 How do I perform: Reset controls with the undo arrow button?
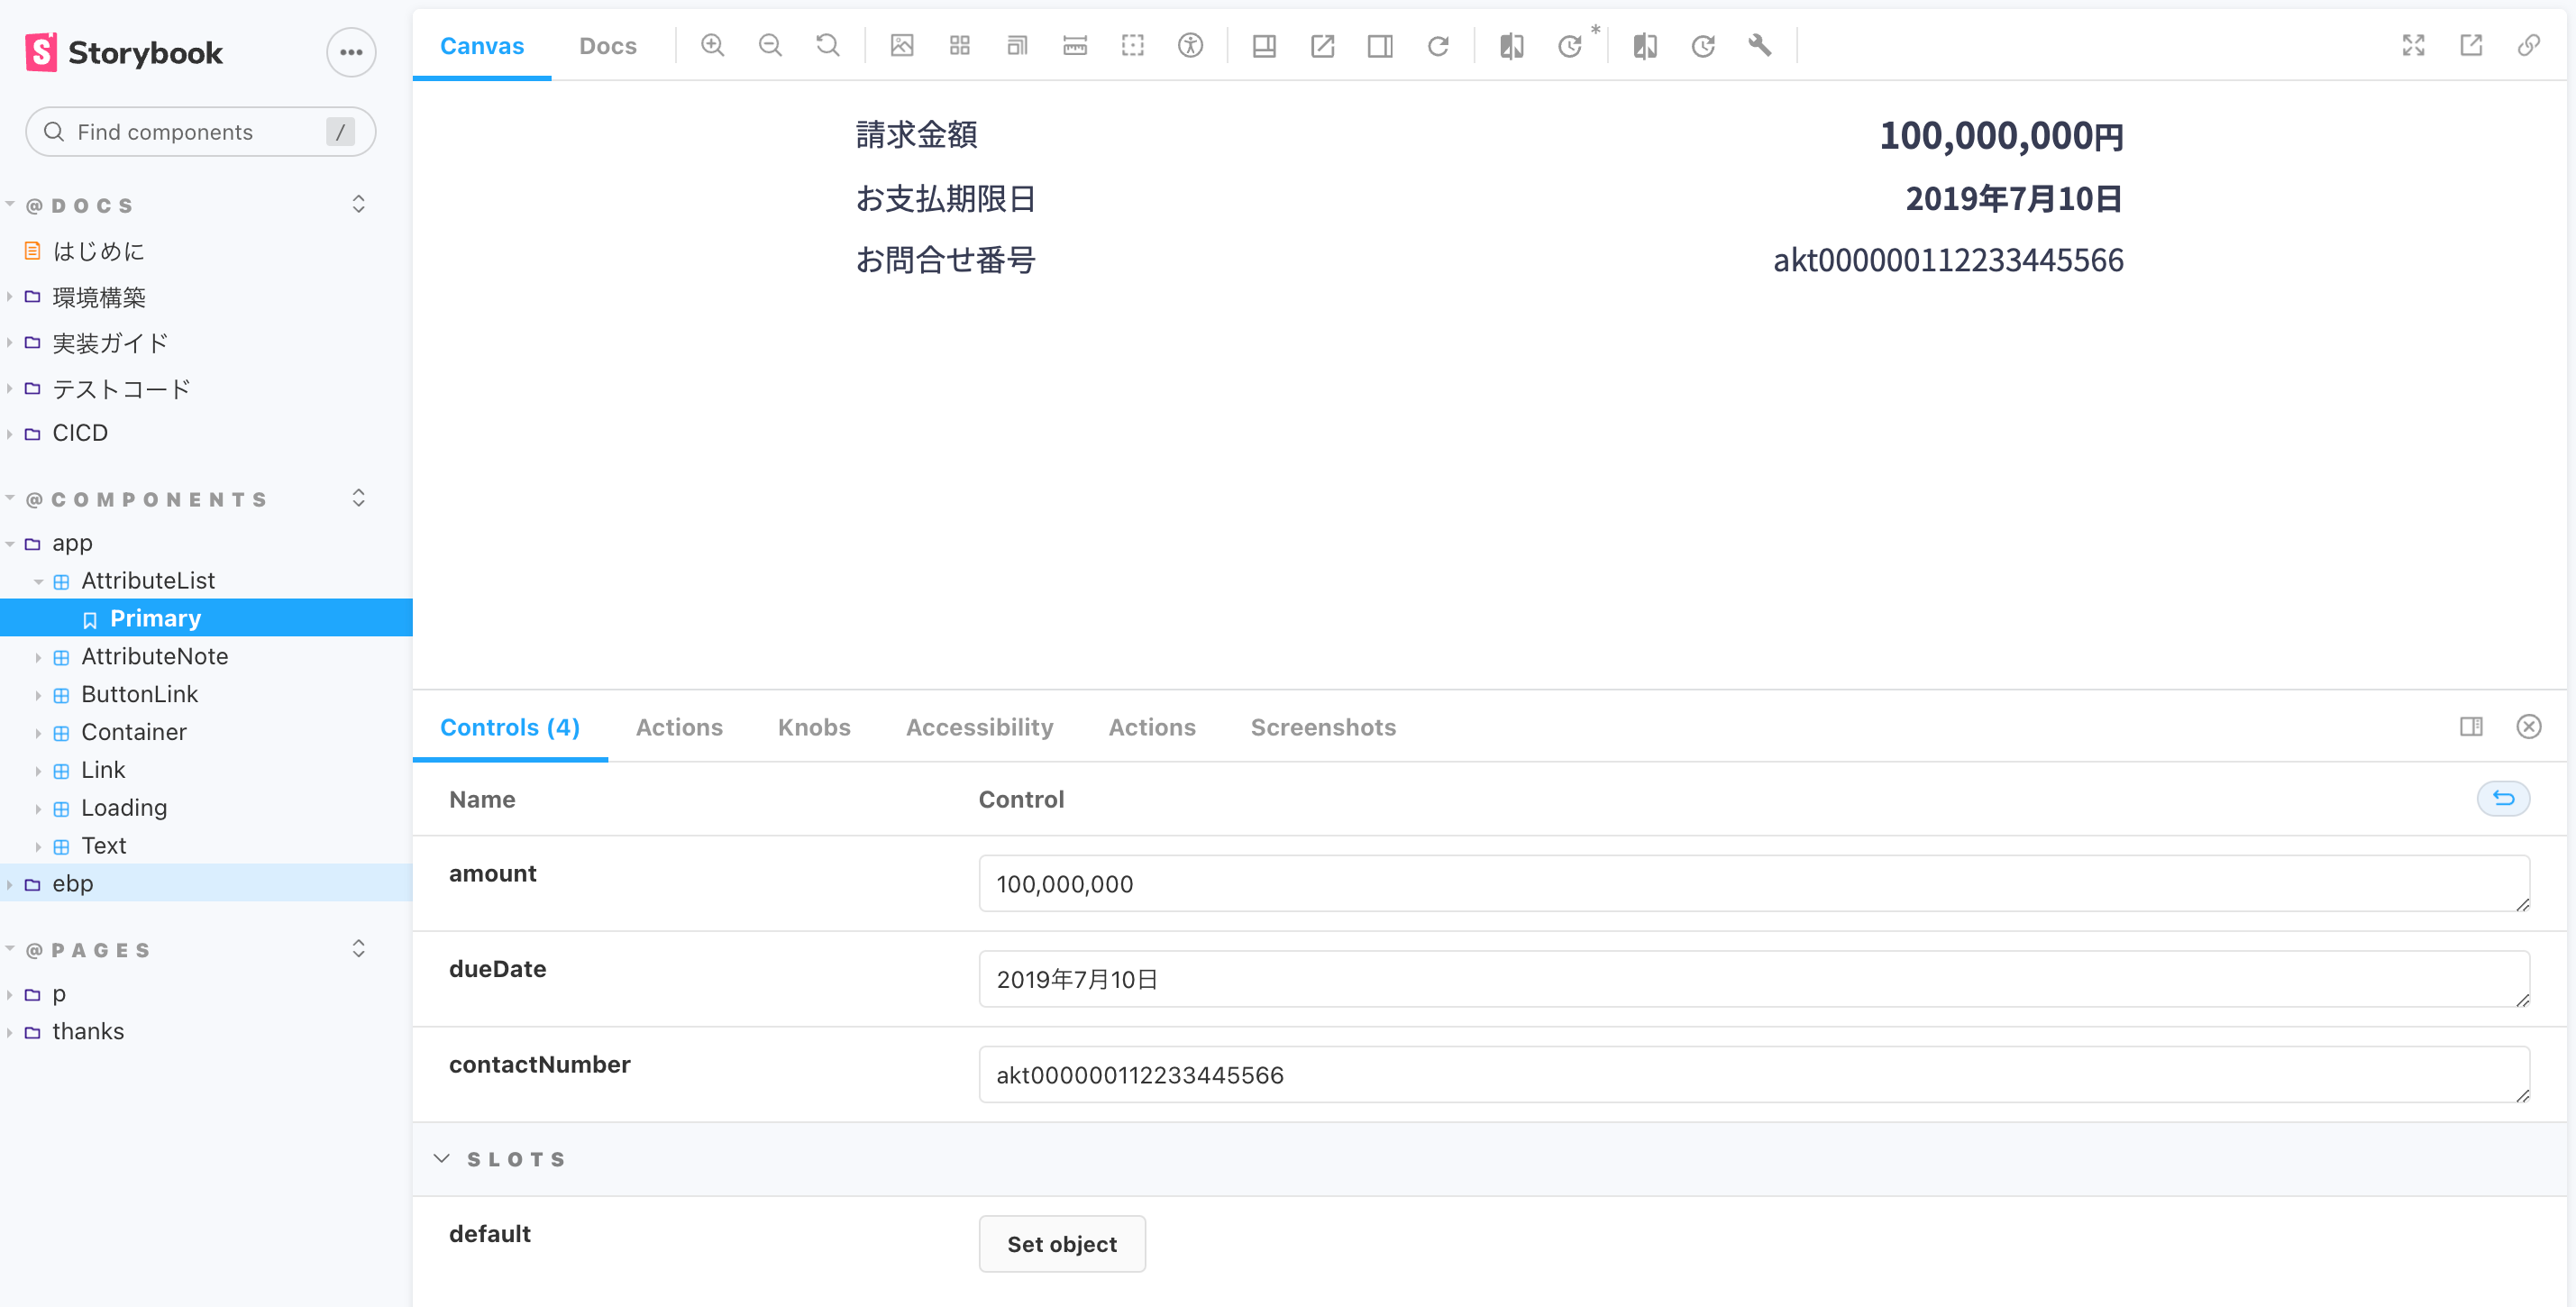[2503, 798]
